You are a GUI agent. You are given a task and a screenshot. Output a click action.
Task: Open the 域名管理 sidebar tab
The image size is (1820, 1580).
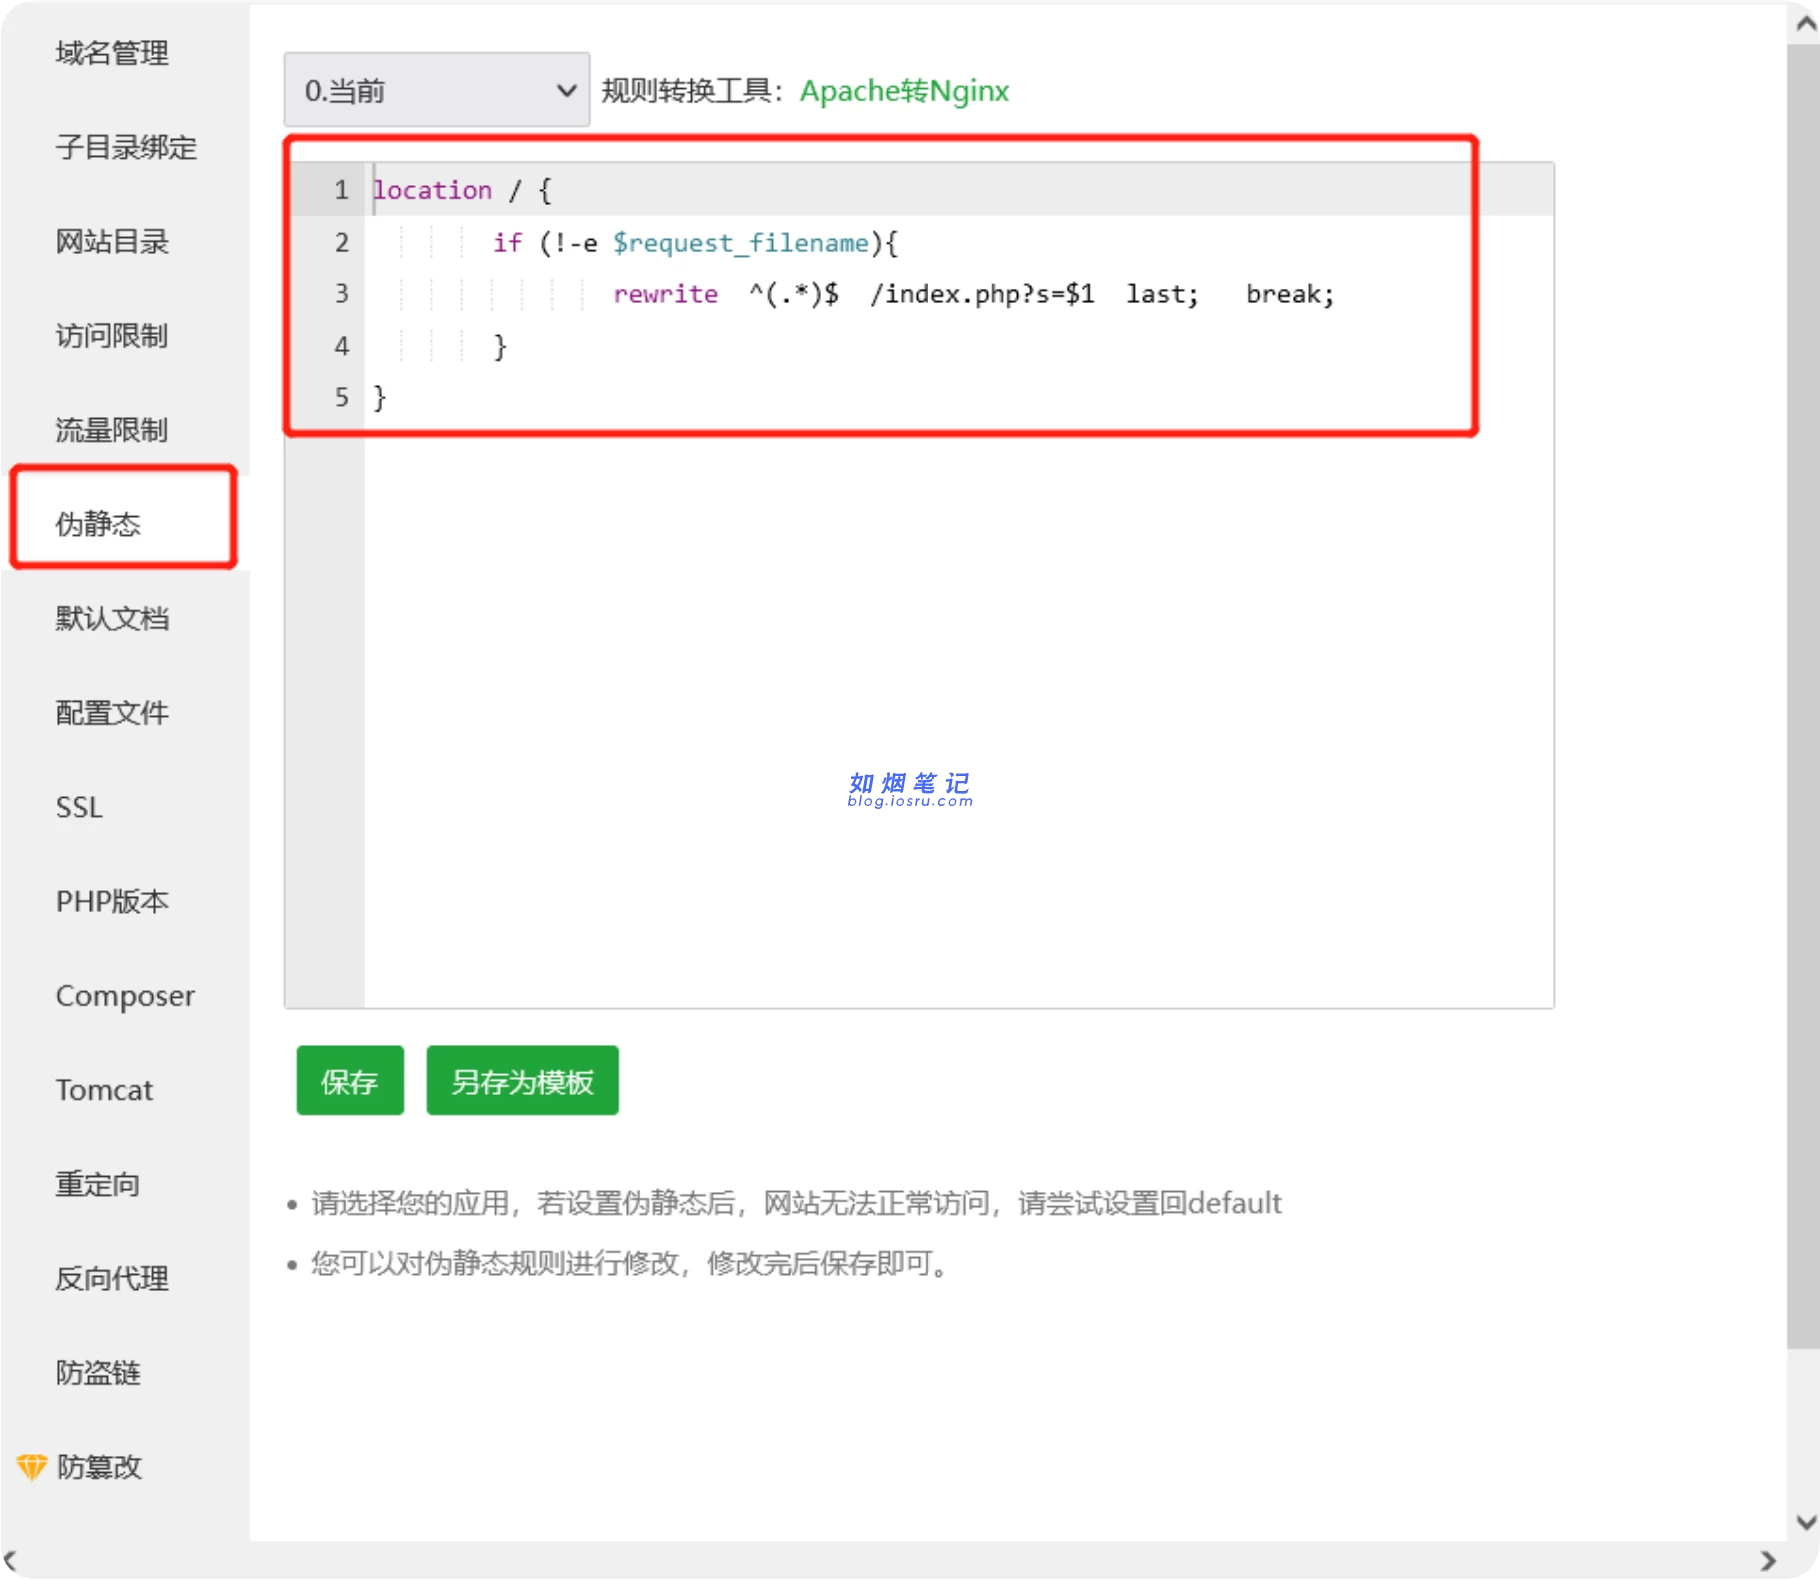[112, 53]
